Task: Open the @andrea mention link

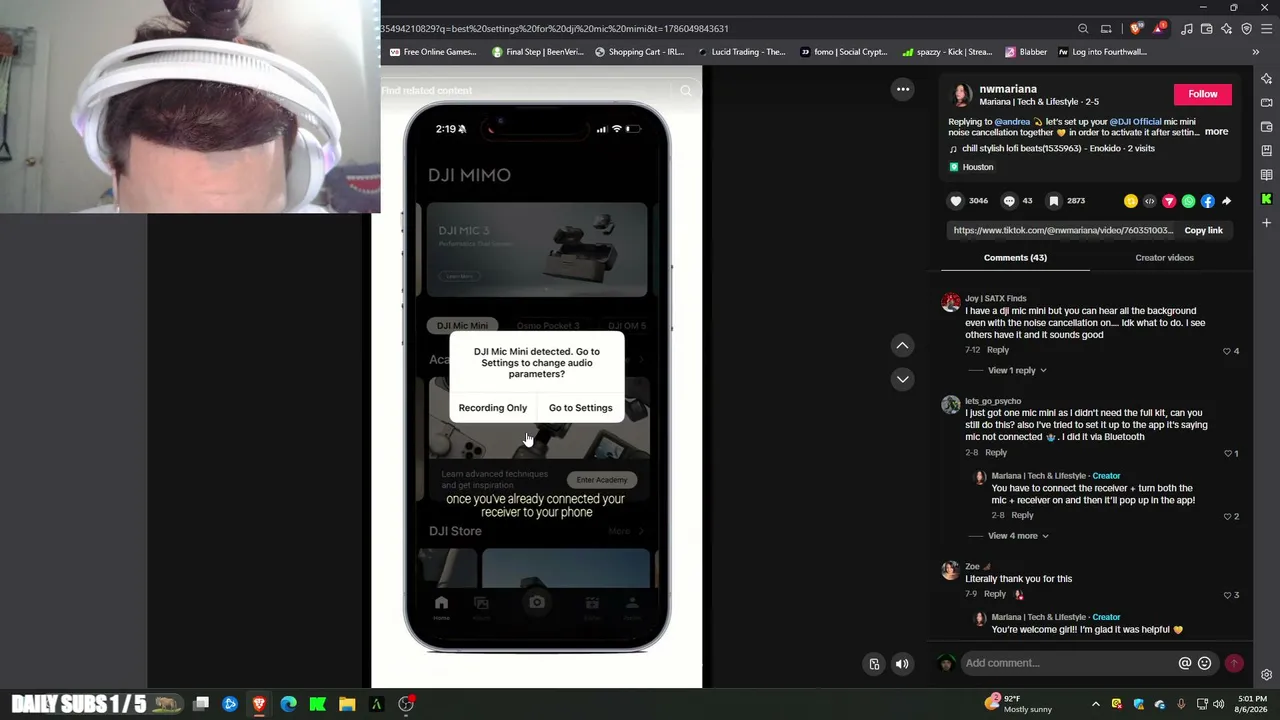Action: click(1012, 122)
